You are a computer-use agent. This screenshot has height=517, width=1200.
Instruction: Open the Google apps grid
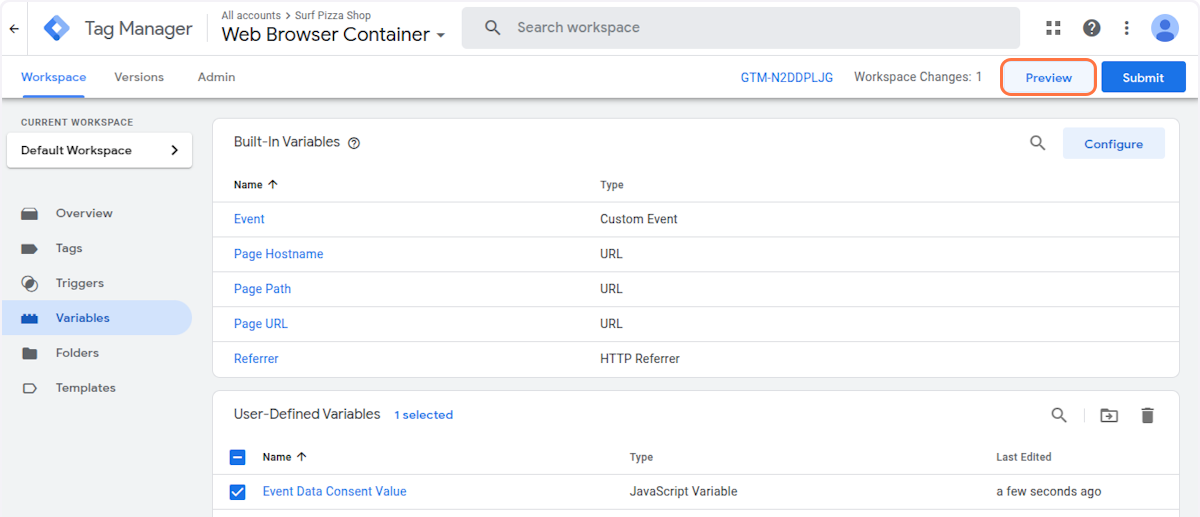point(1053,28)
